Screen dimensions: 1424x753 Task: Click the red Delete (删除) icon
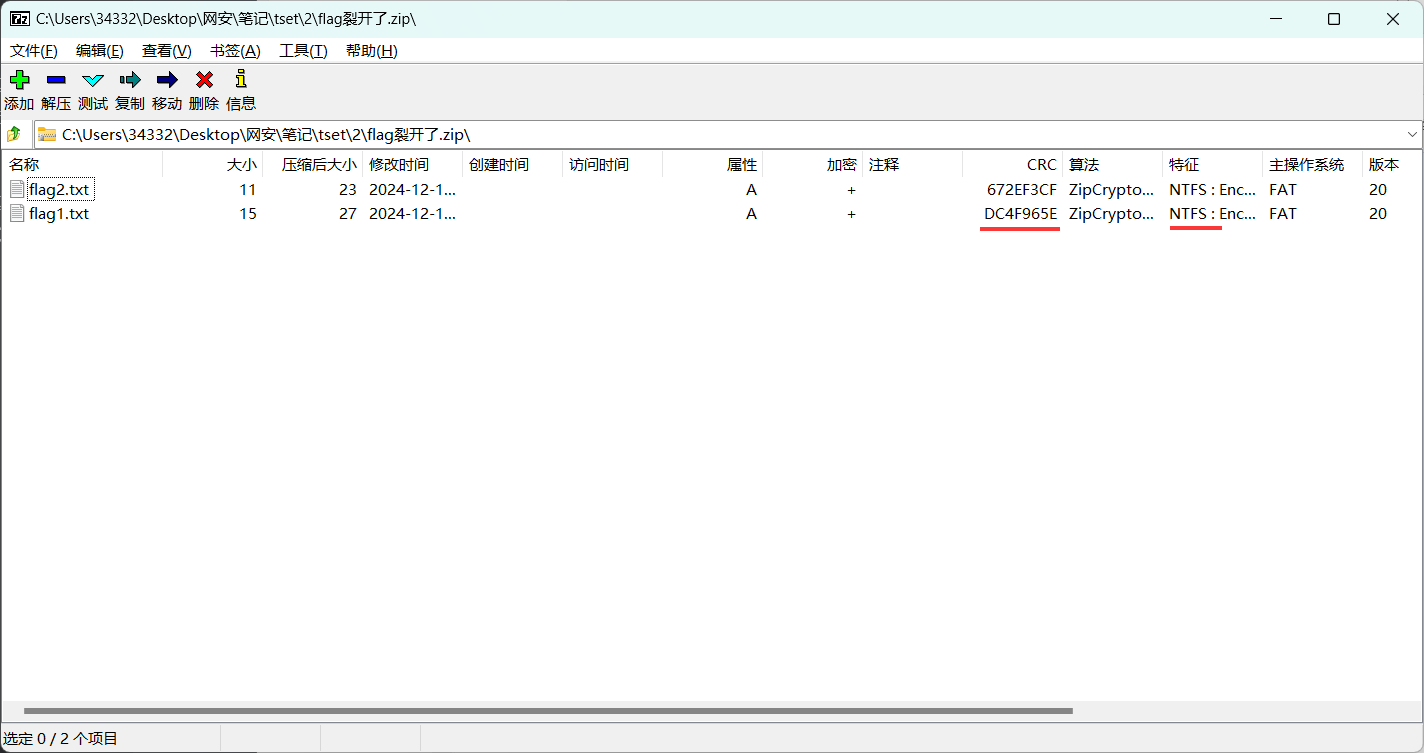point(204,81)
